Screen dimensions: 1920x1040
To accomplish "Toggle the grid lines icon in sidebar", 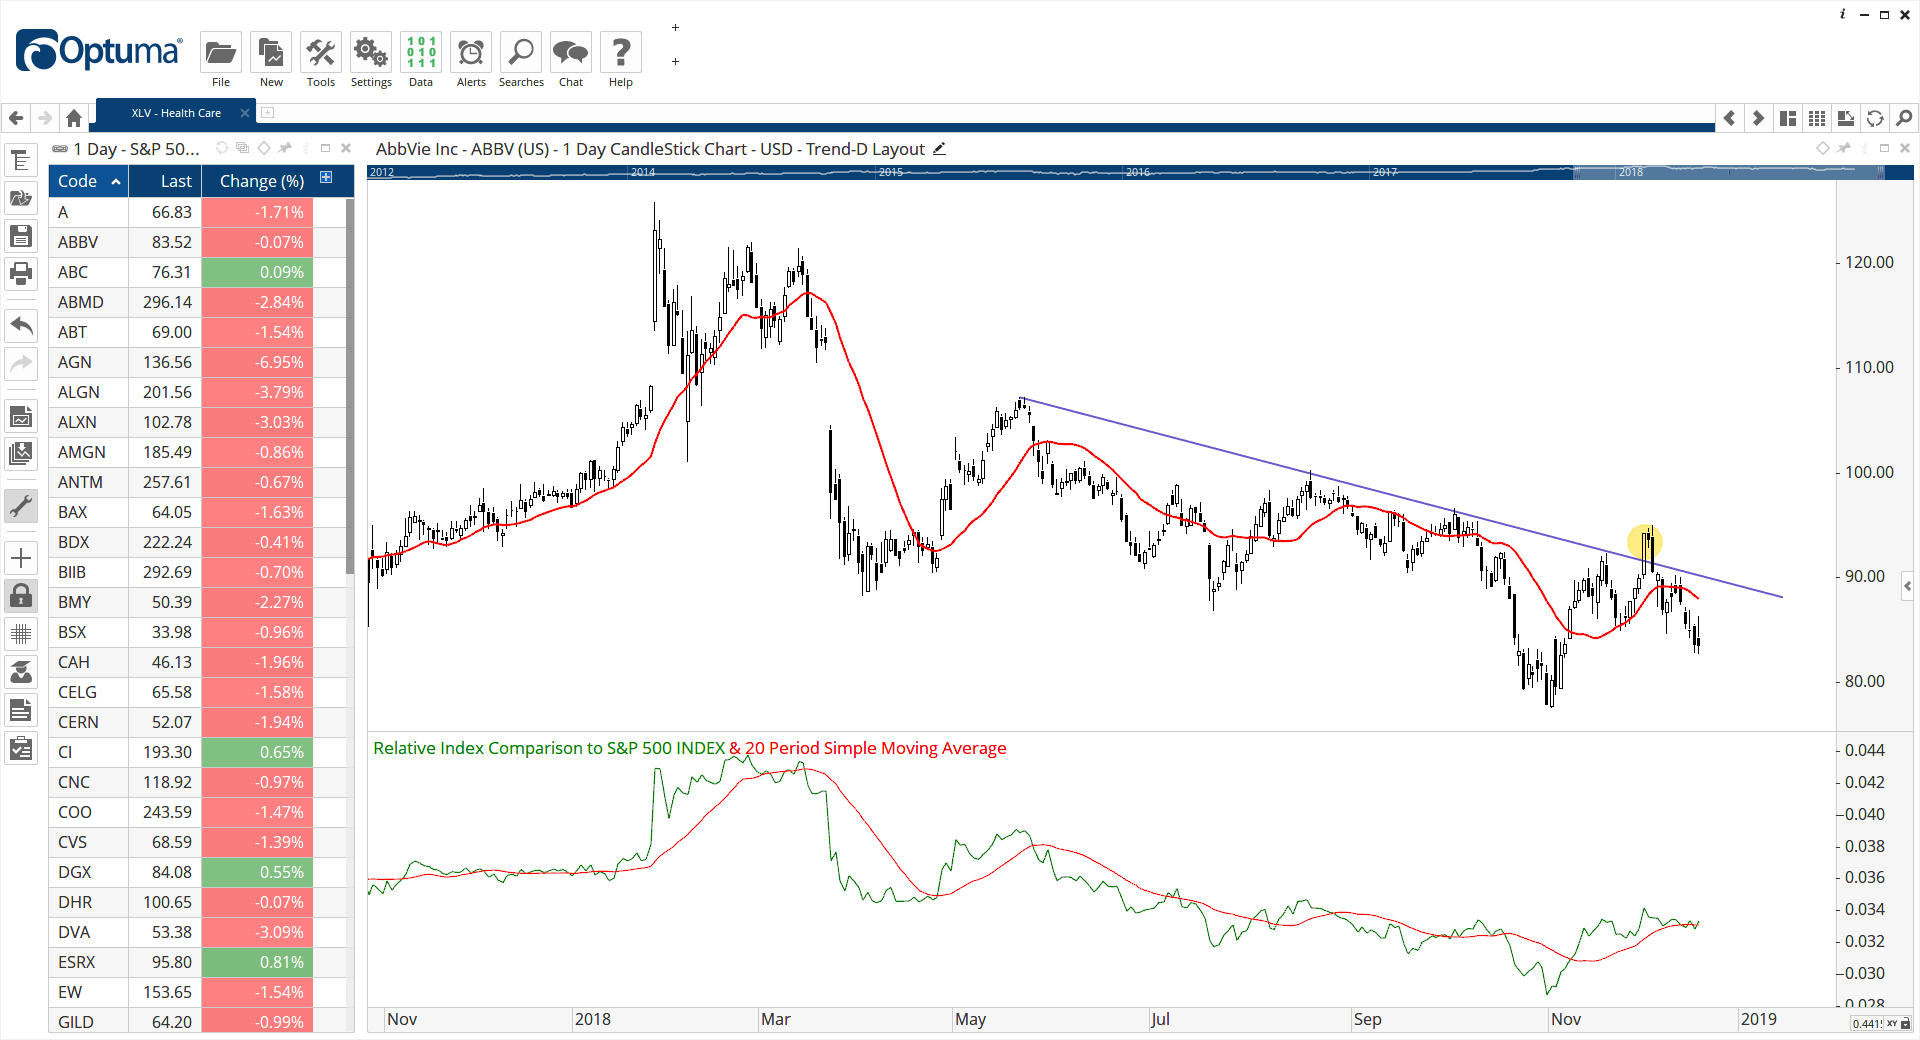I will coord(21,634).
